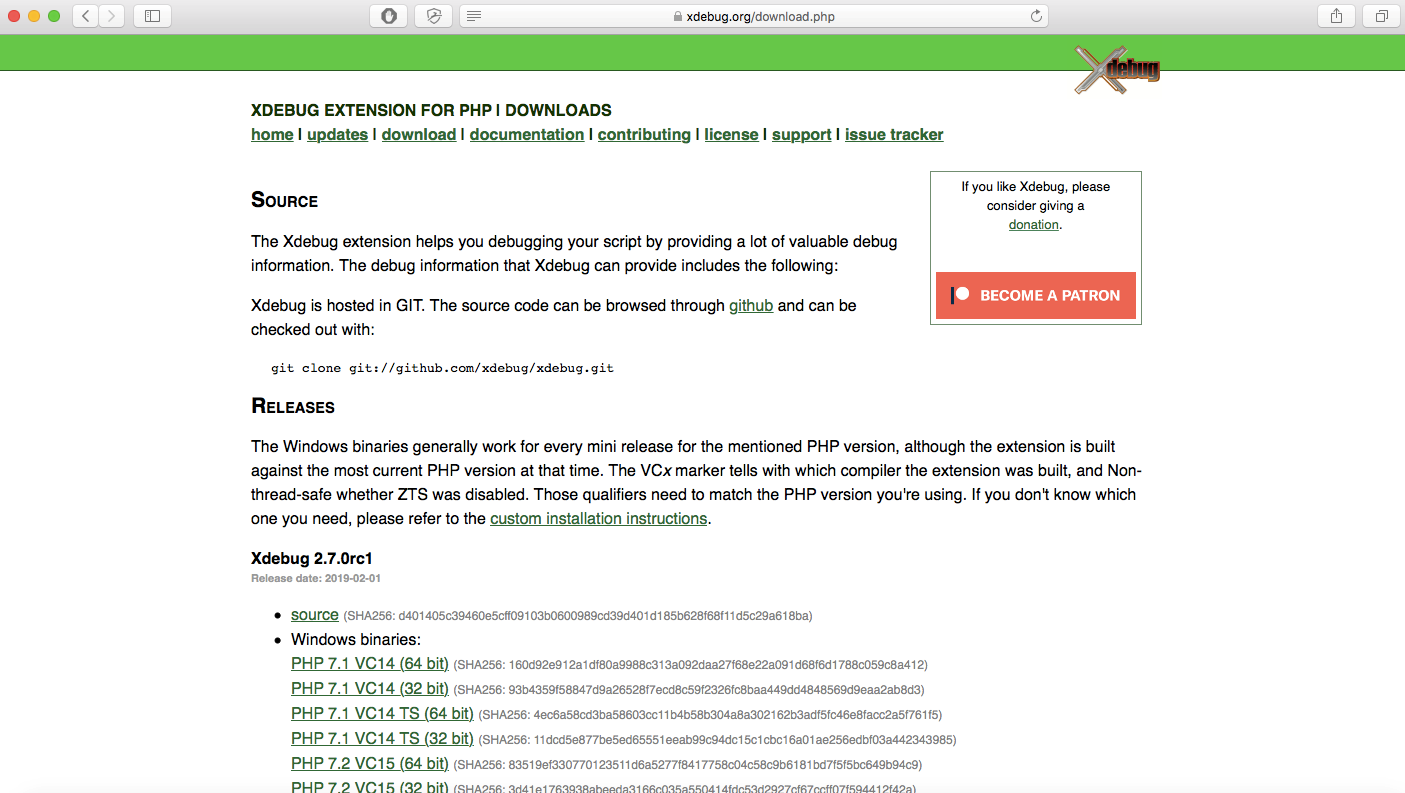The image size is (1405, 793).
Task: Open custom installation instructions link
Action: point(599,519)
